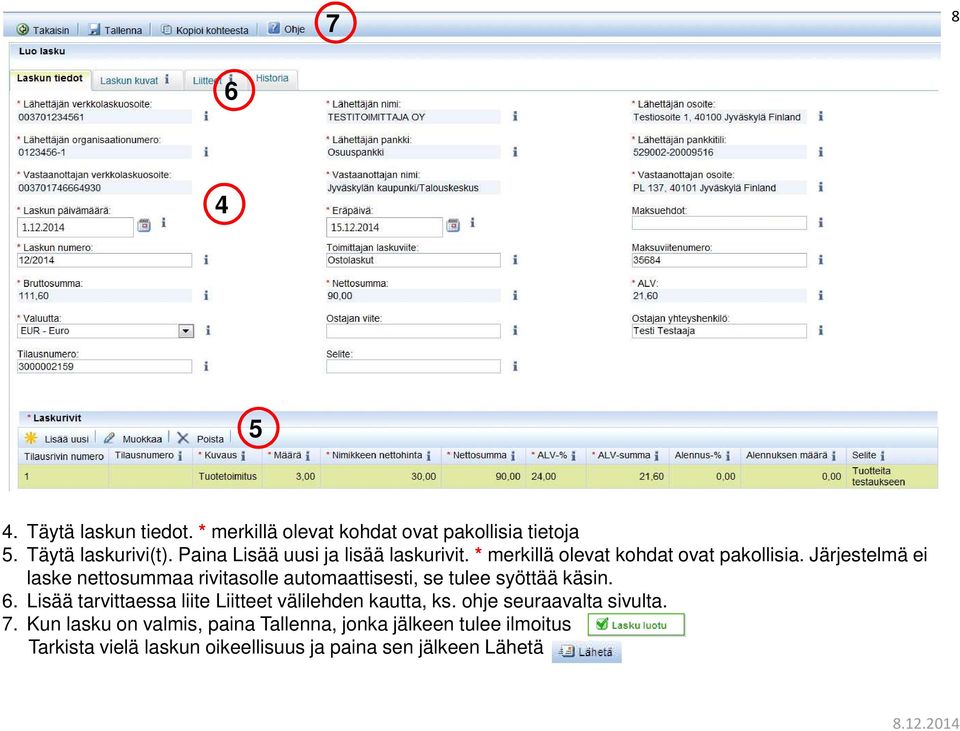Click Laskun päivämäärä date field
Image resolution: width=960 pixels, height=731 pixels.
(75, 227)
